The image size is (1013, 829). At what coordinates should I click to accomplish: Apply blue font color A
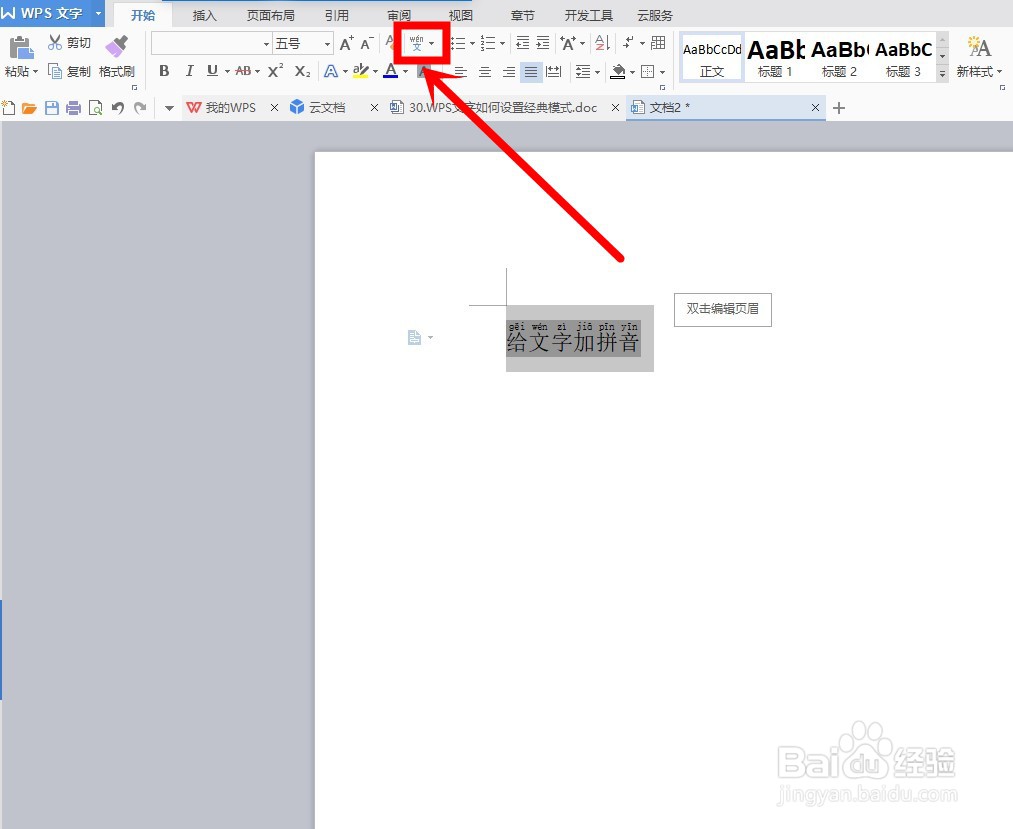tap(391, 71)
